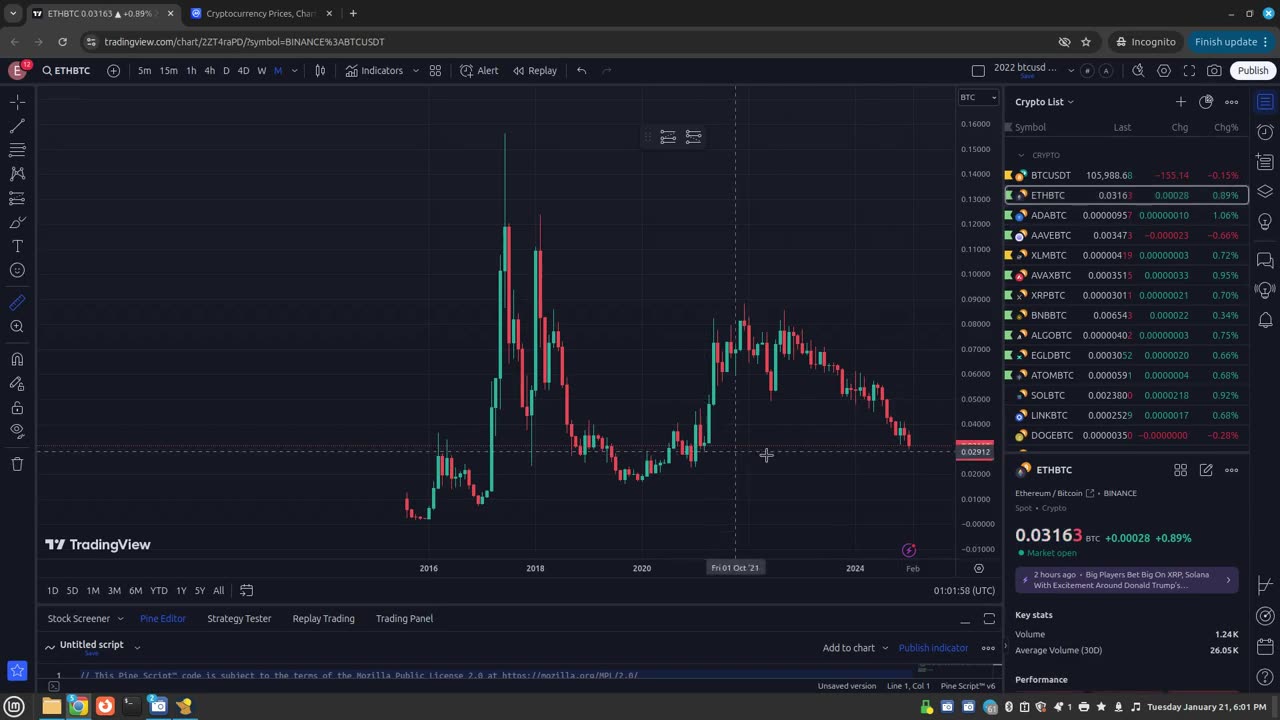Open the forecasting and measurement tools
The width and height of the screenshot is (1280, 720).
[x=17, y=198]
